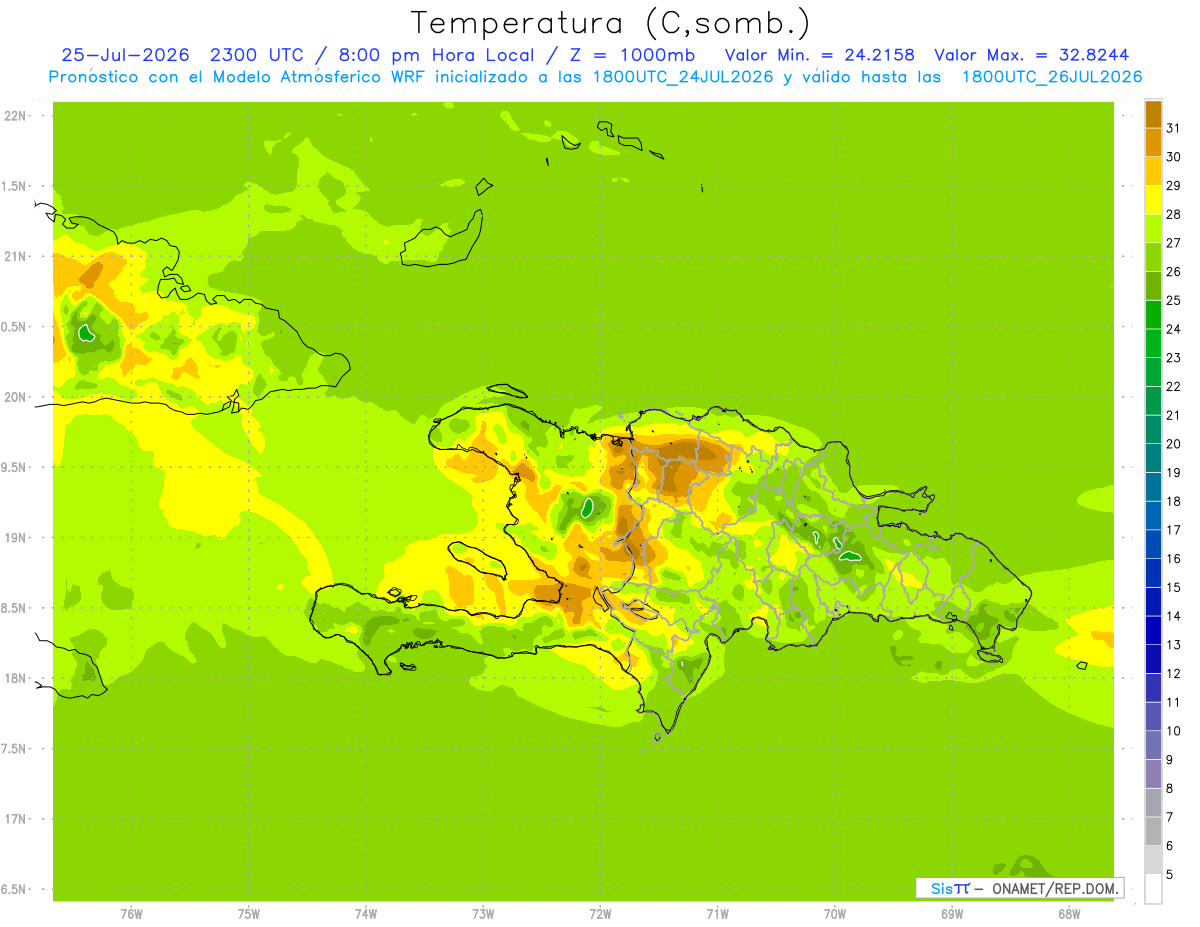Viewport: 1200px width, 927px height.
Task: Click the 5 value on the color scale
Action: pyautogui.click(x=1169, y=874)
